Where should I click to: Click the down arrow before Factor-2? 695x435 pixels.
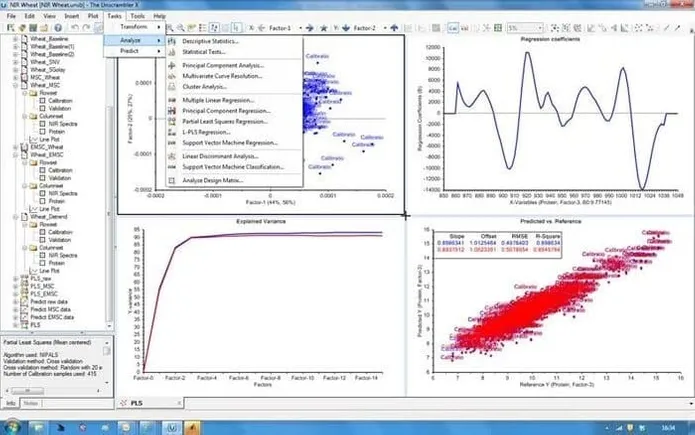pyautogui.click(x=346, y=28)
